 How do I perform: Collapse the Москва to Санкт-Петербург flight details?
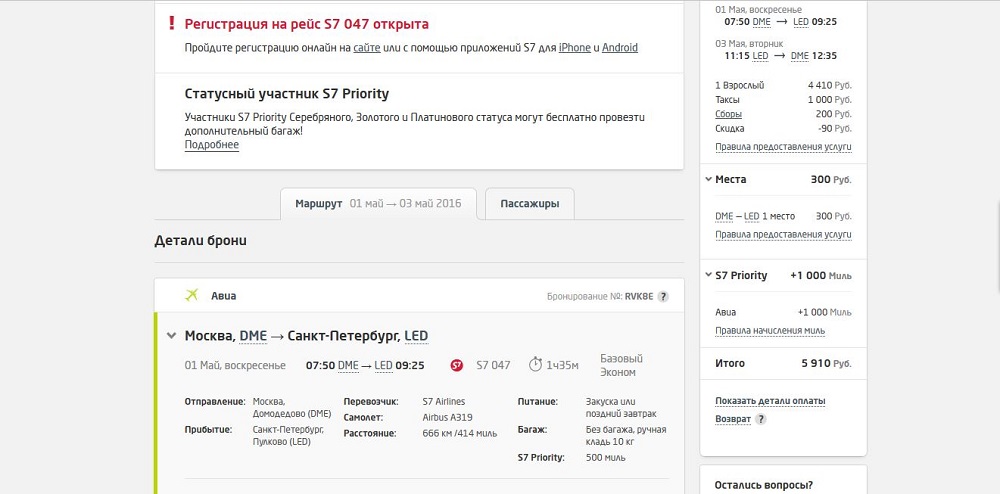click(171, 335)
